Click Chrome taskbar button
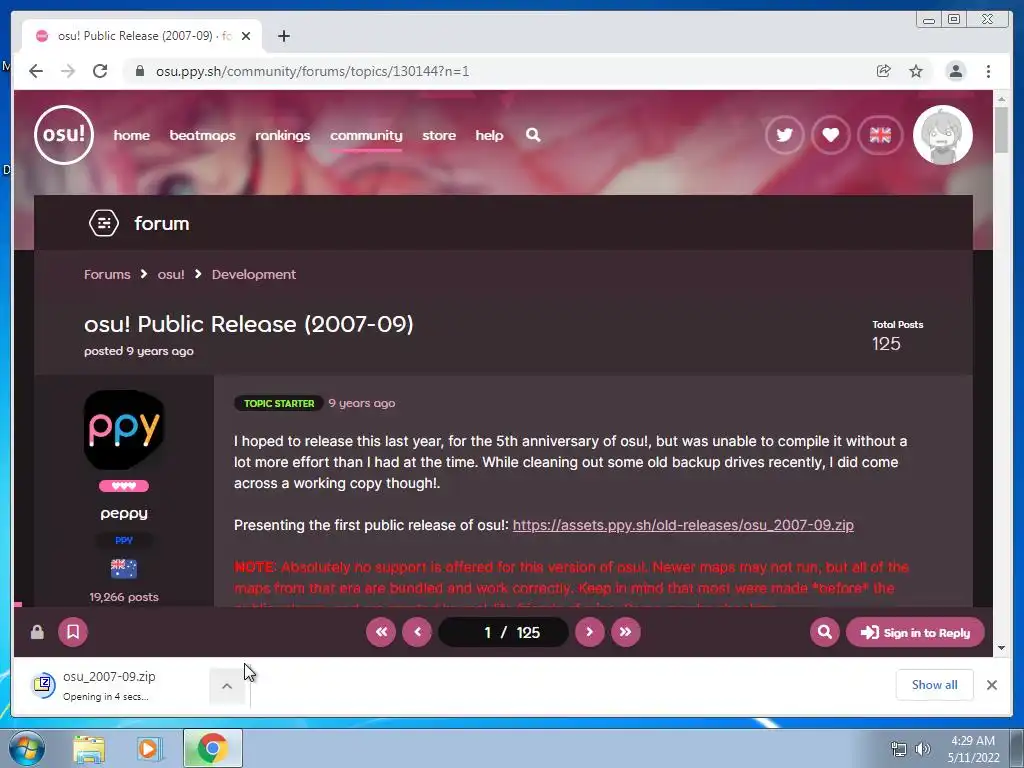Image resolution: width=1024 pixels, height=768 pixels. tap(212, 748)
